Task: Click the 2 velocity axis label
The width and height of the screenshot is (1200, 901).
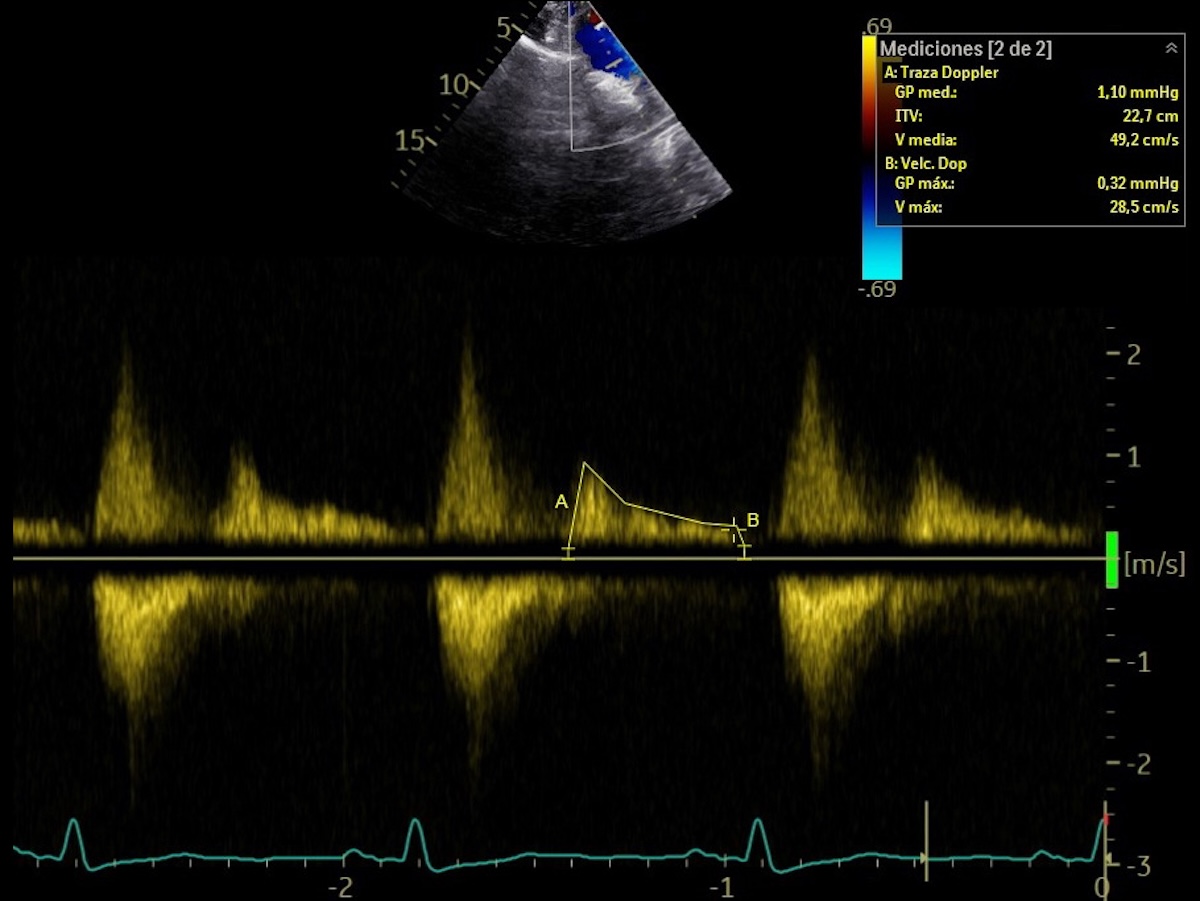Action: [1134, 355]
